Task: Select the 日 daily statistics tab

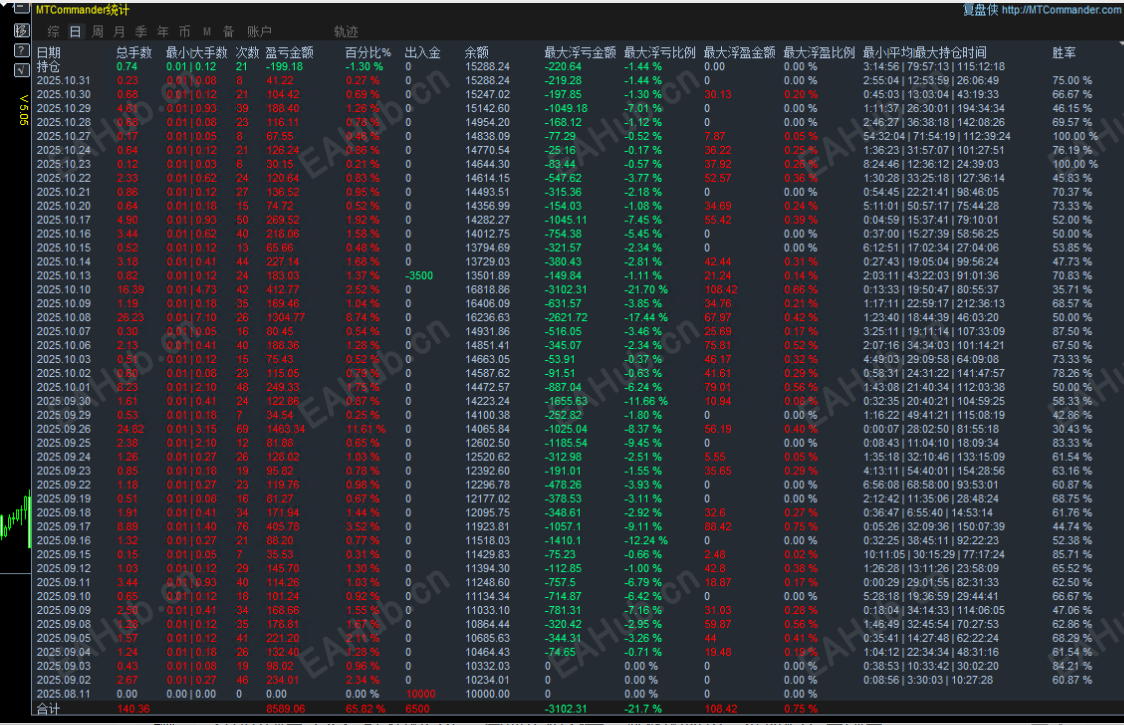Action: coord(75,32)
